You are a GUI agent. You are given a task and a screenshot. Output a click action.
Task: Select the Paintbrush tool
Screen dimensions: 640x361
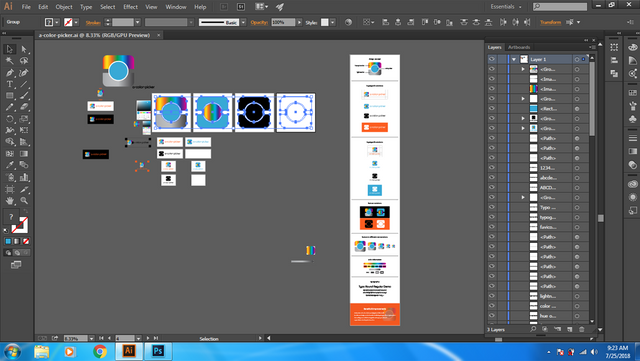(x=24, y=96)
